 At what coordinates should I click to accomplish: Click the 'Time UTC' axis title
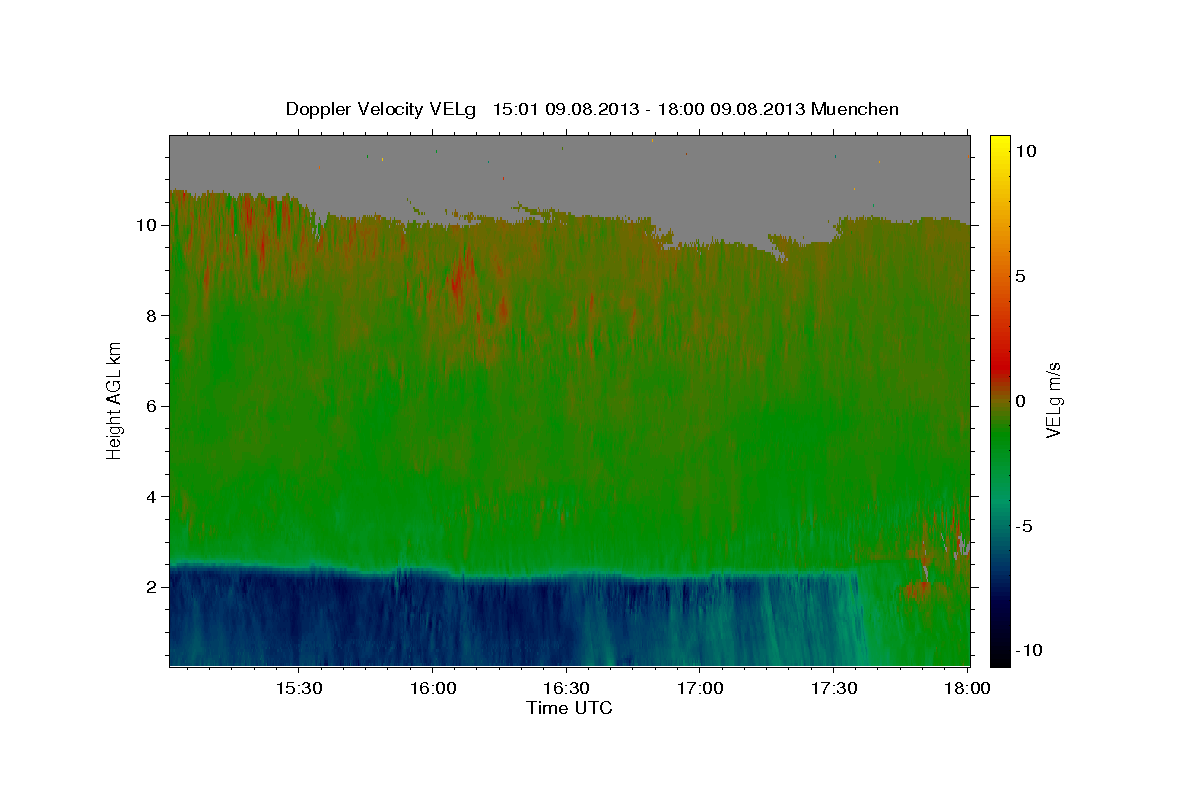click(569, 708)
